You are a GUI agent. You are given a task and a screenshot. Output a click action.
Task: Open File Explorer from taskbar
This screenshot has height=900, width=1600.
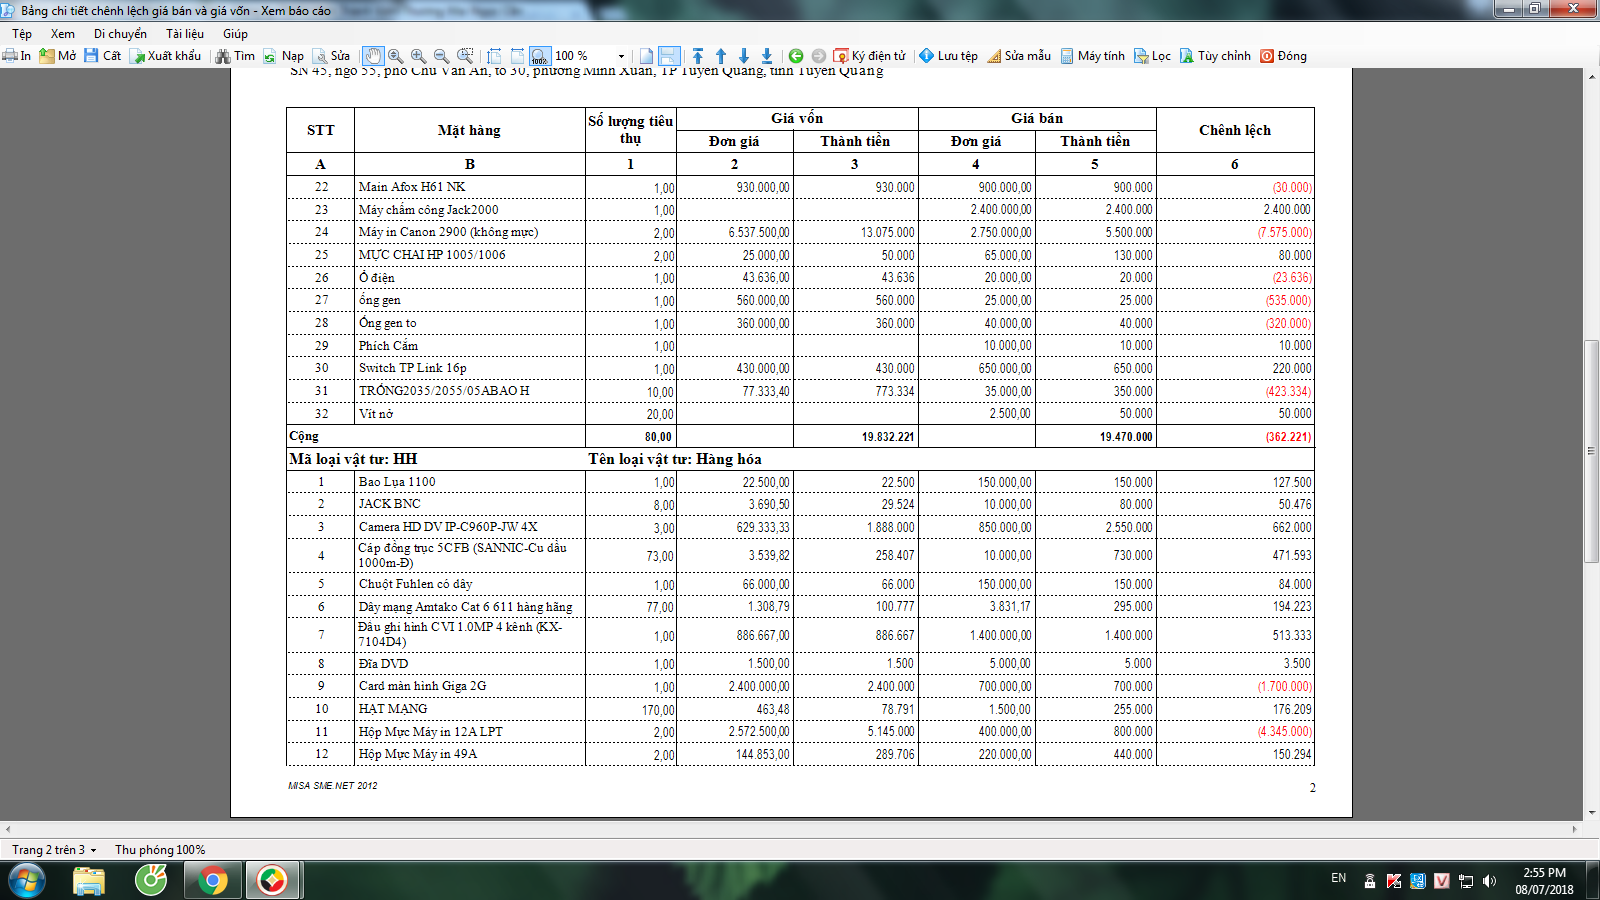(89, 880)
